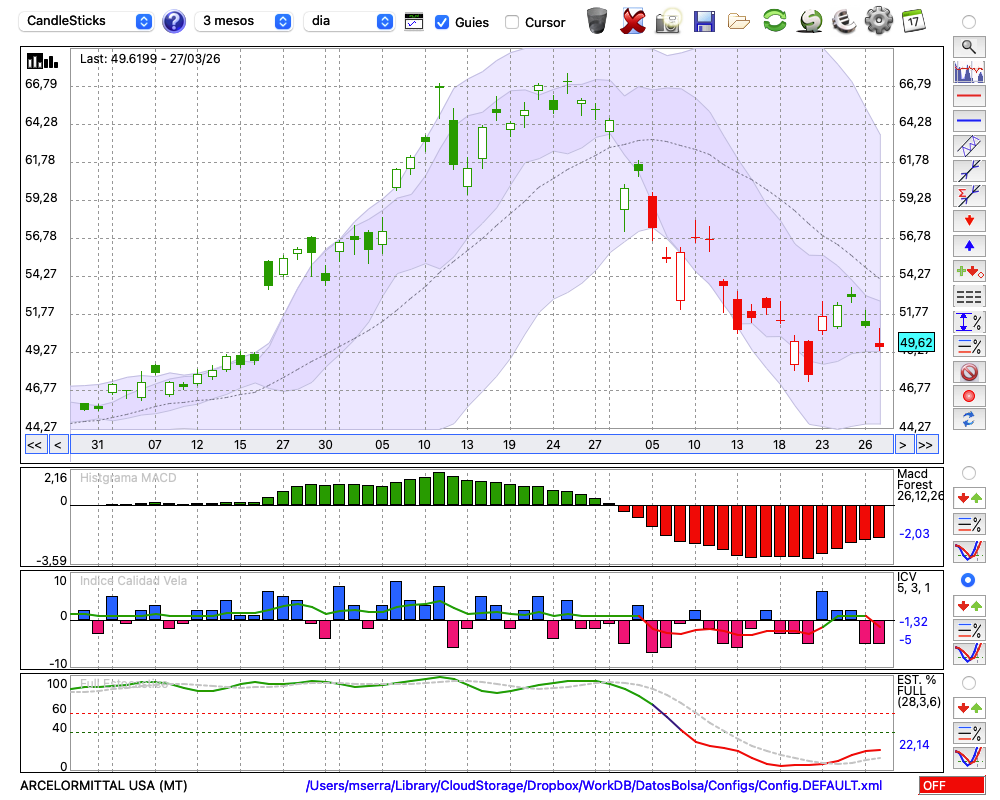
Task: Click the blue floppy disk save icon
Action: tap(704, 21)
